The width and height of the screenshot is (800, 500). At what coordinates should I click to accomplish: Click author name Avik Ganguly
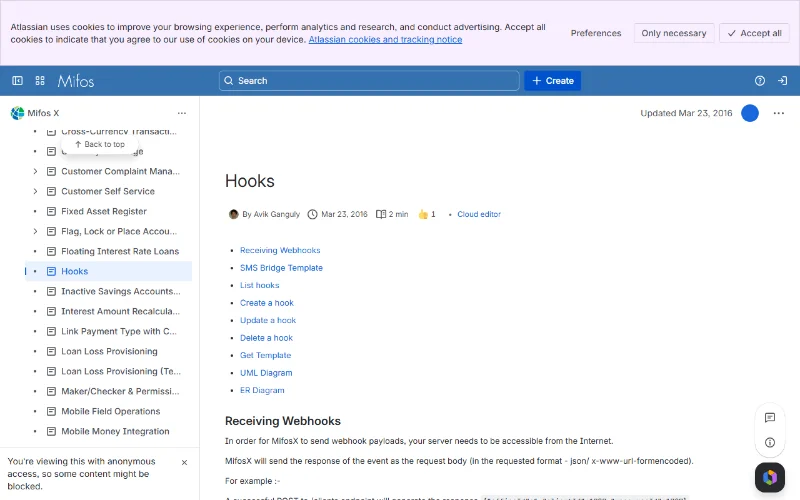pyautogui.click(x=277, y=214)
